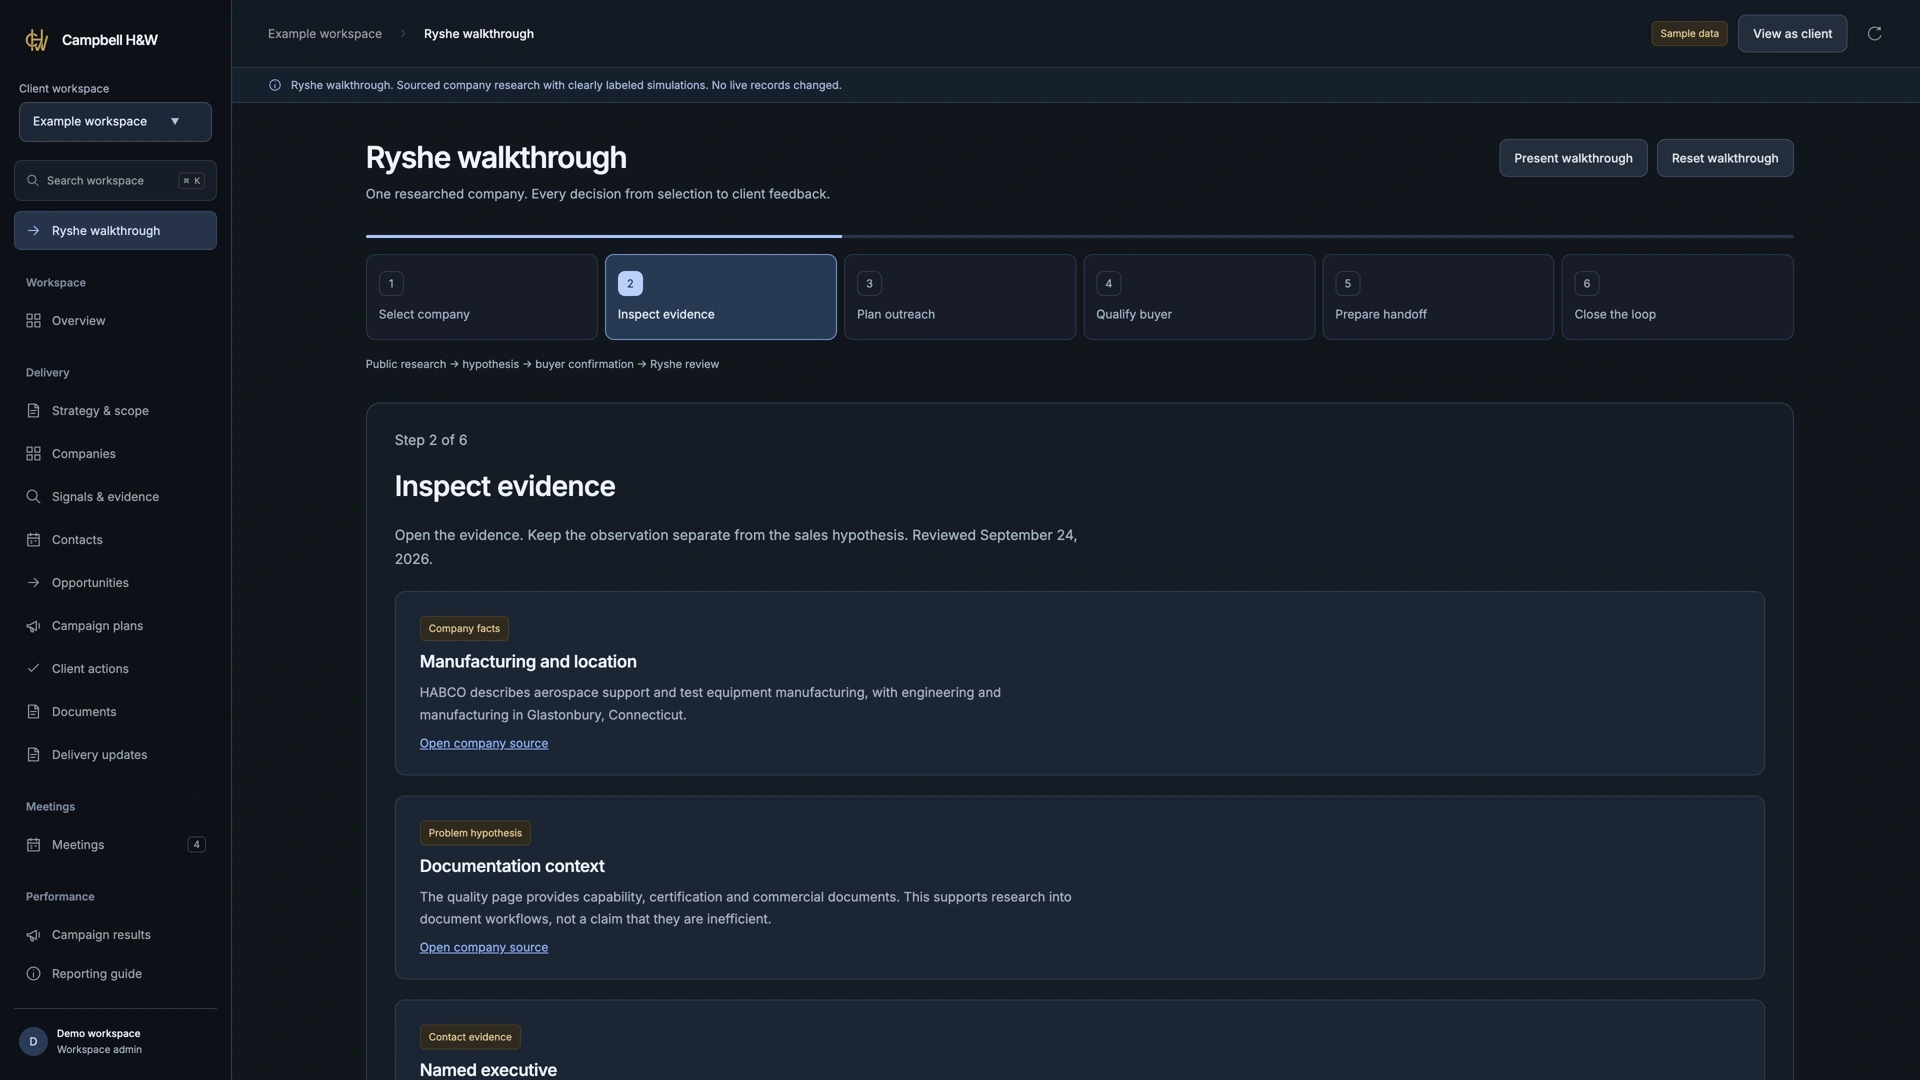Screen dimensions: 1920x1080
Task: Click the Campaign results megaphone icon
Action: 33,935
